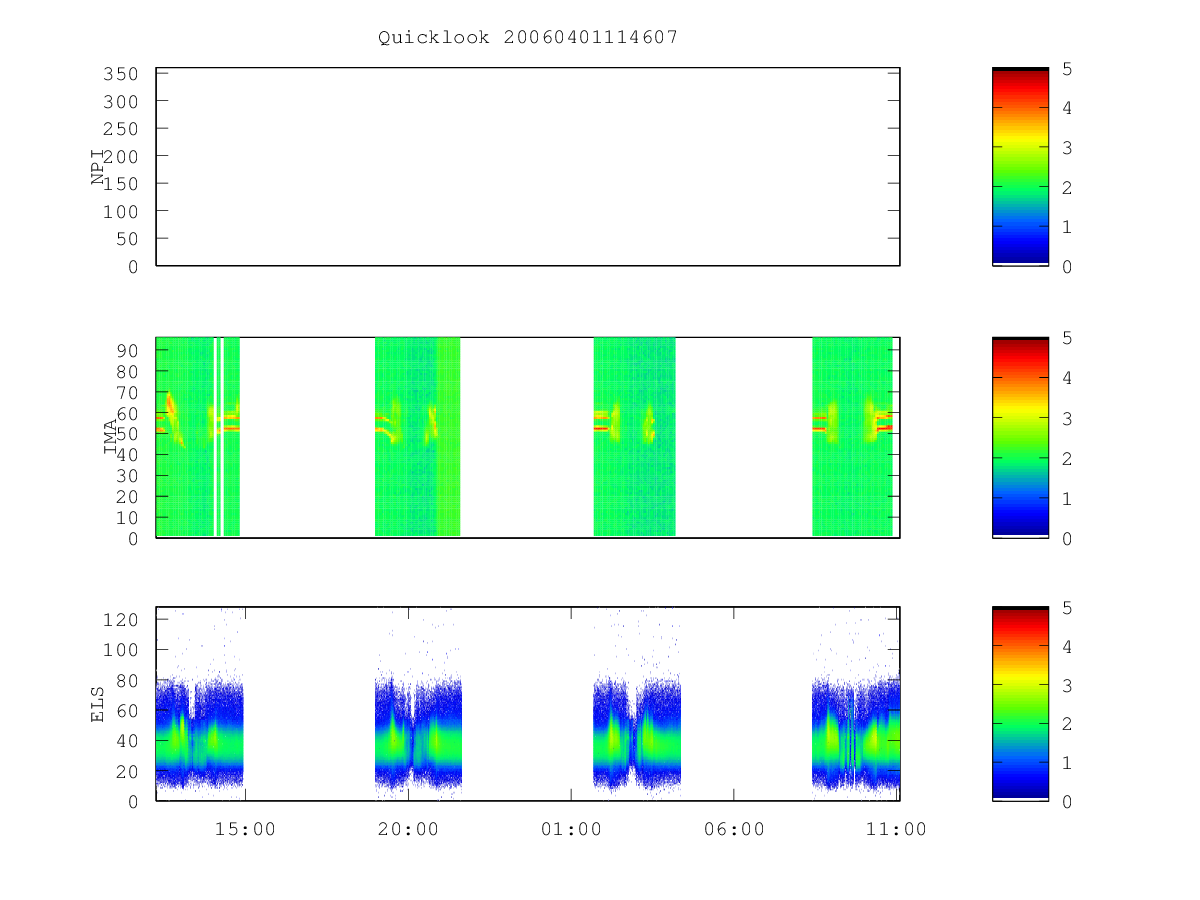Click the 120 tick on ELS axis
This screenshot has height=900, width=1200.
121,620
